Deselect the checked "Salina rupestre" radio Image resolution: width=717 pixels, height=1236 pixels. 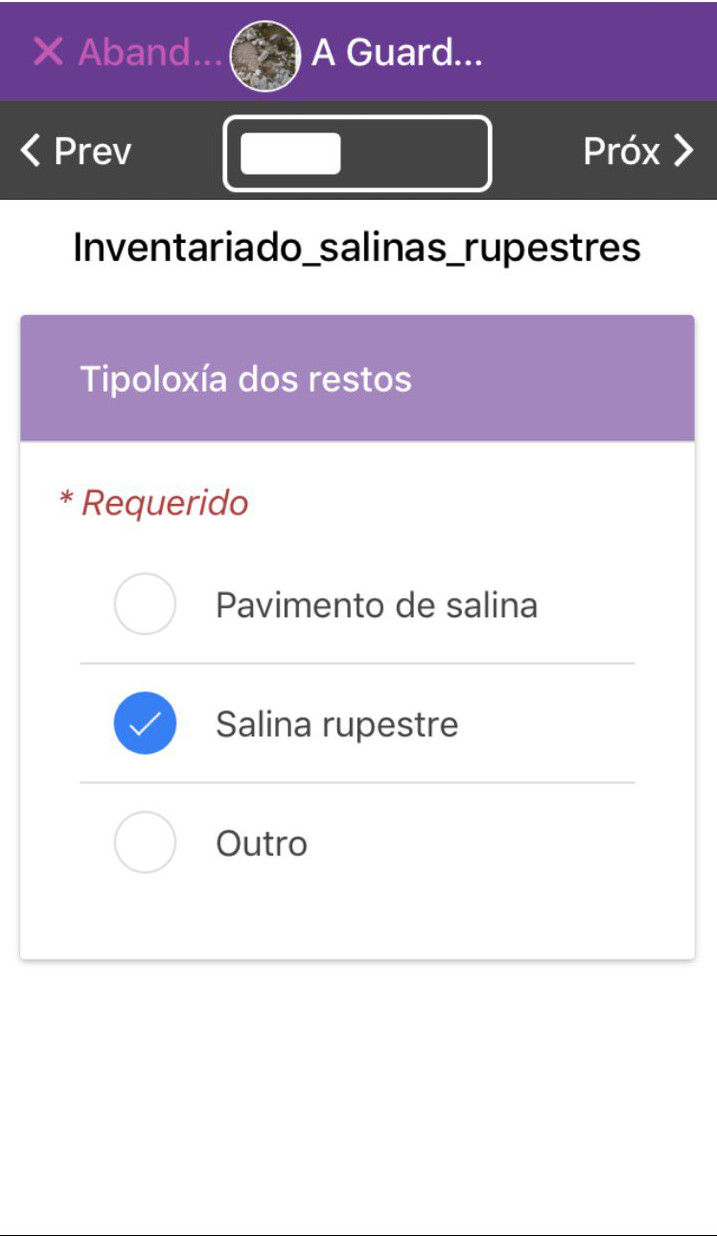click(x=145, y=723)
